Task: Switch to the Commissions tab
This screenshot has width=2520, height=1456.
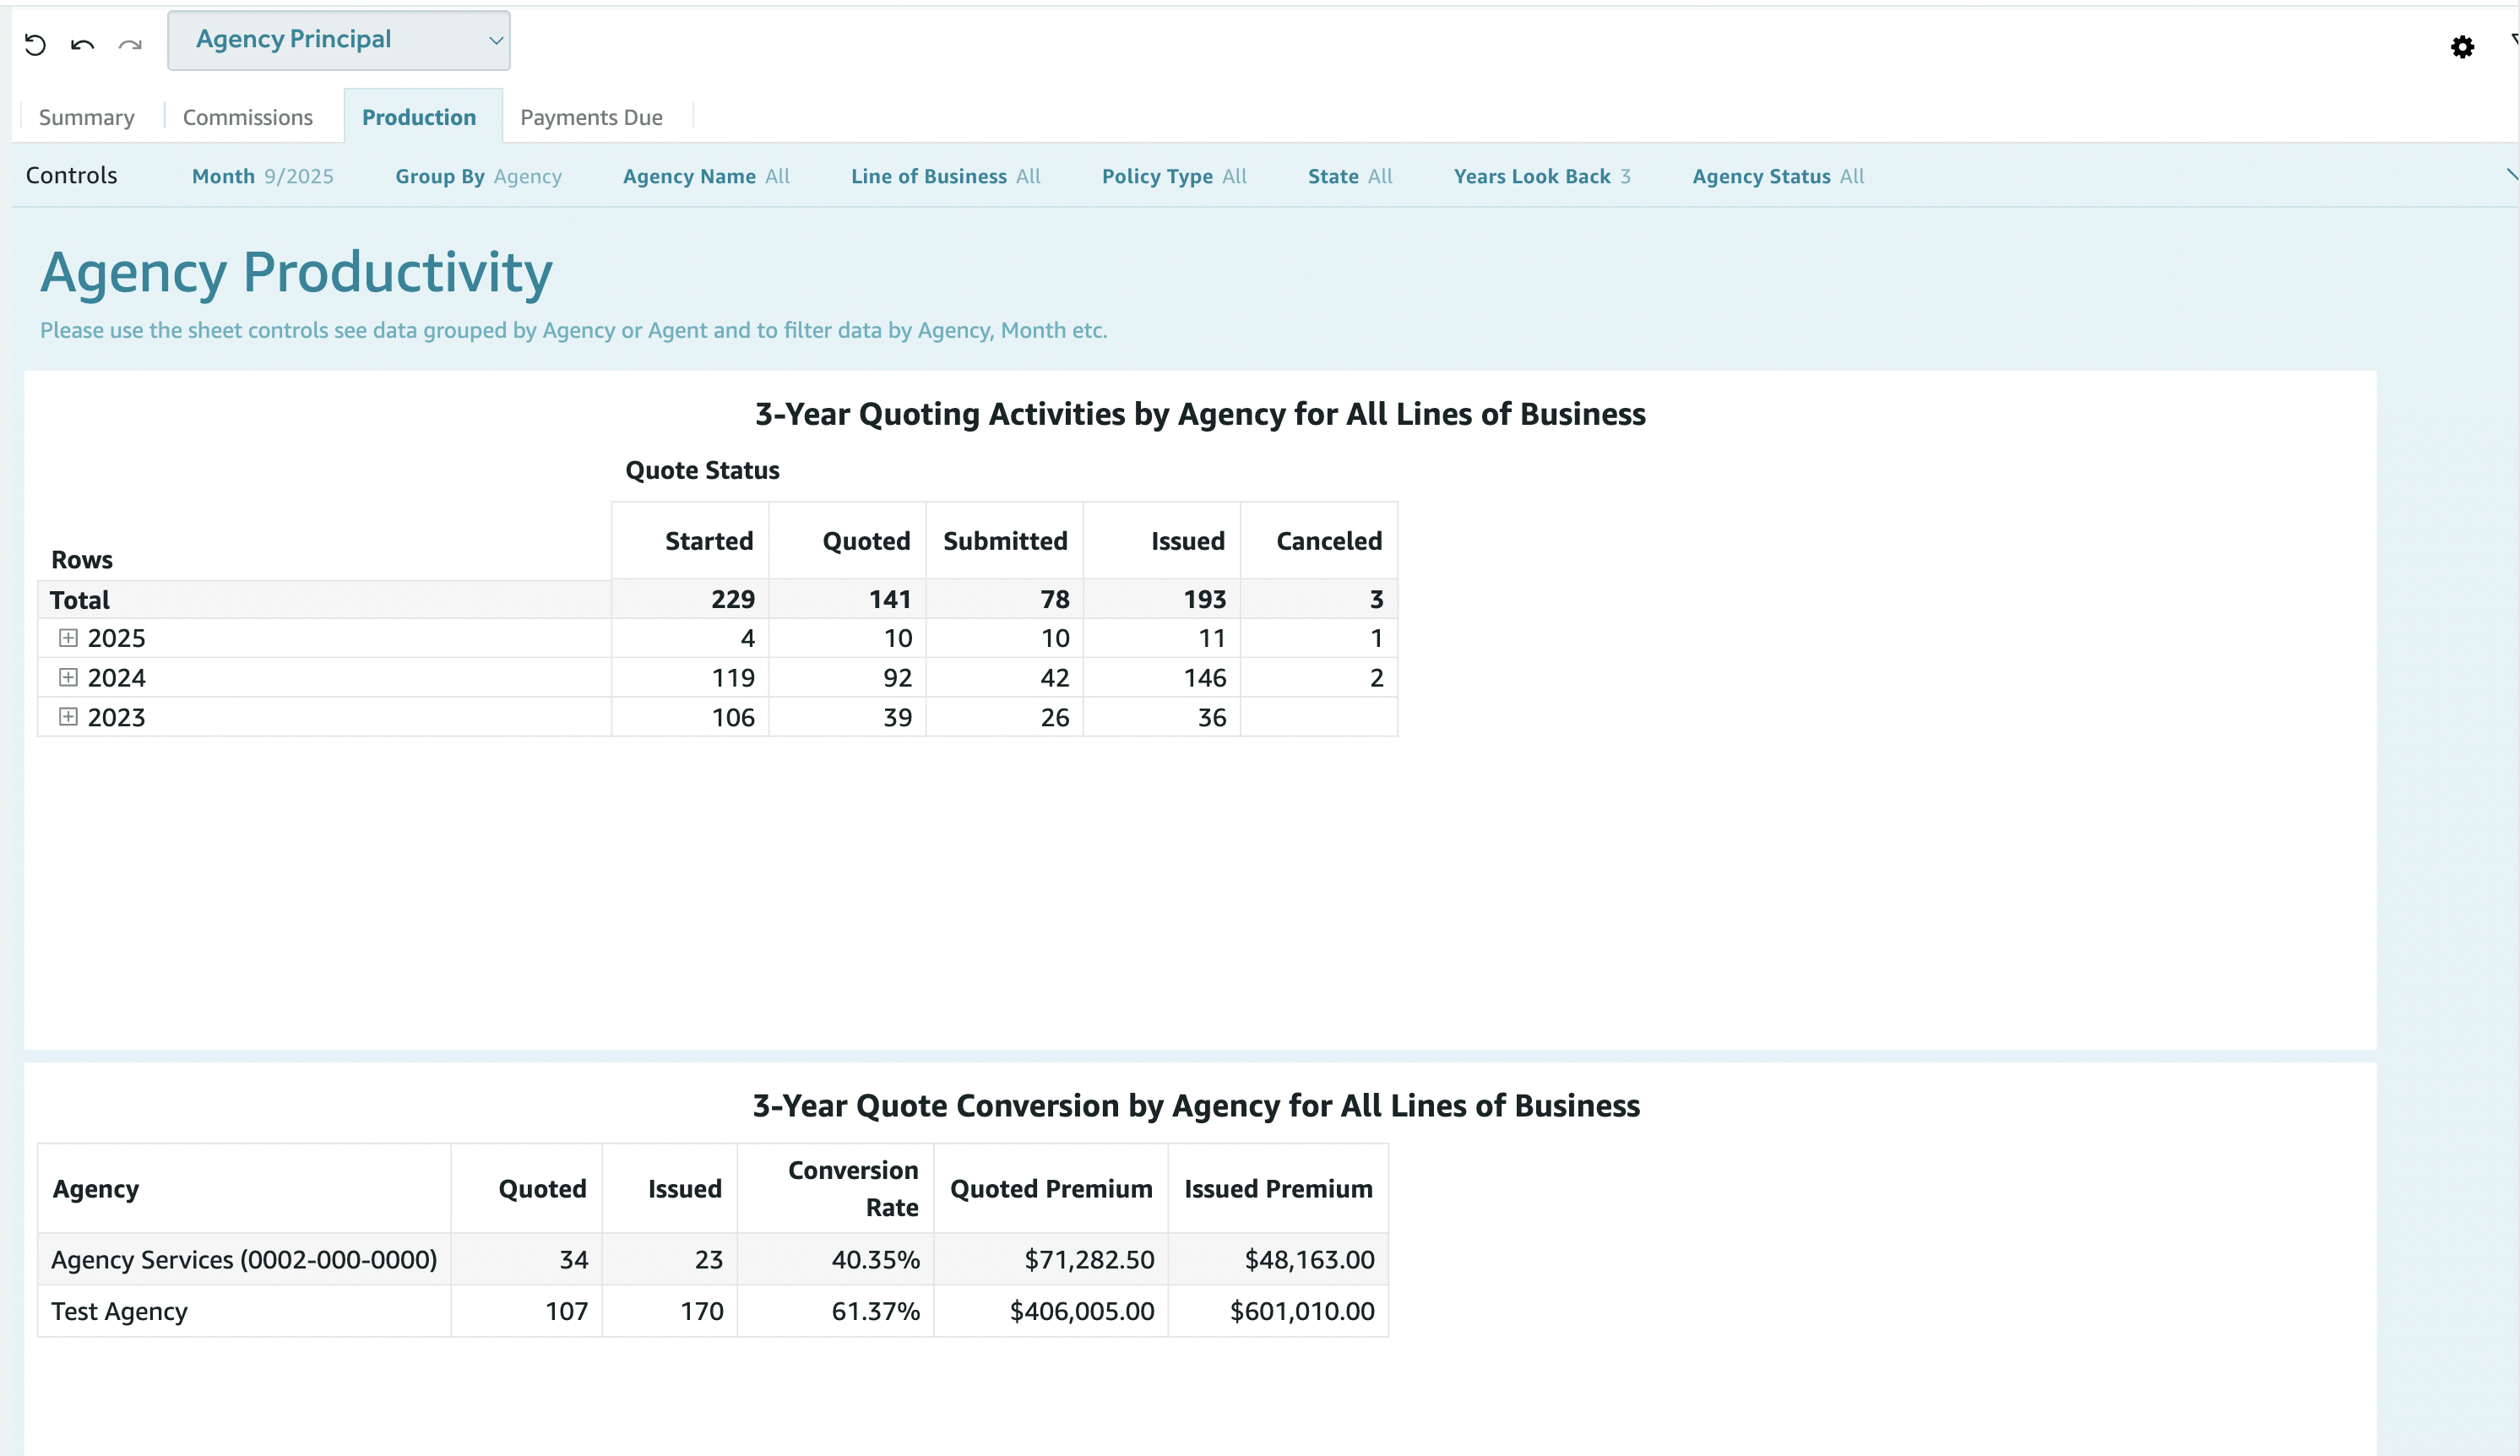Action: pos(248,118)
